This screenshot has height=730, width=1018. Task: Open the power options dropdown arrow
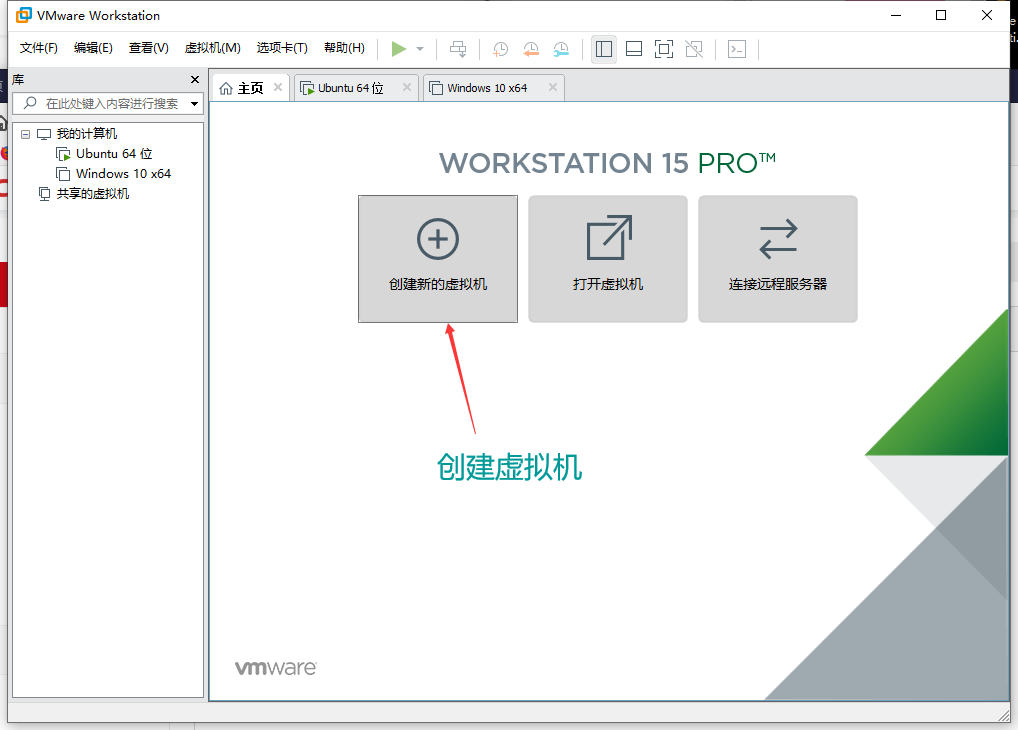(420, 49)
